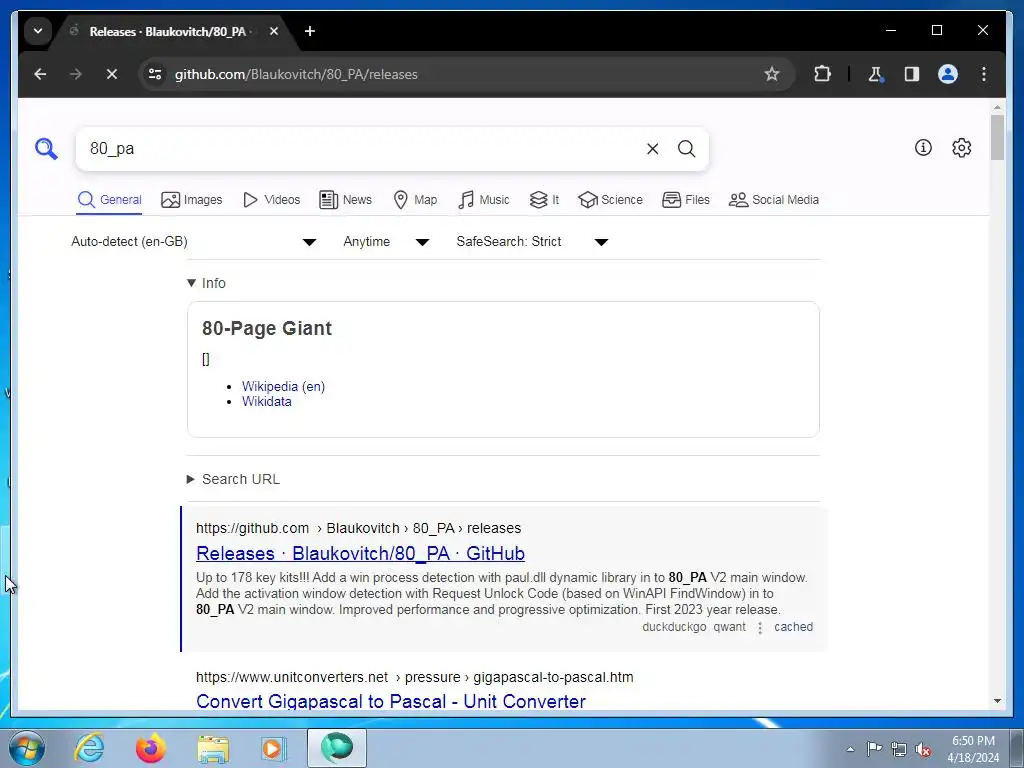Open browser extensions puzzle icon
Viewport: 1024px width, 768px height.
tap(822, 74)
